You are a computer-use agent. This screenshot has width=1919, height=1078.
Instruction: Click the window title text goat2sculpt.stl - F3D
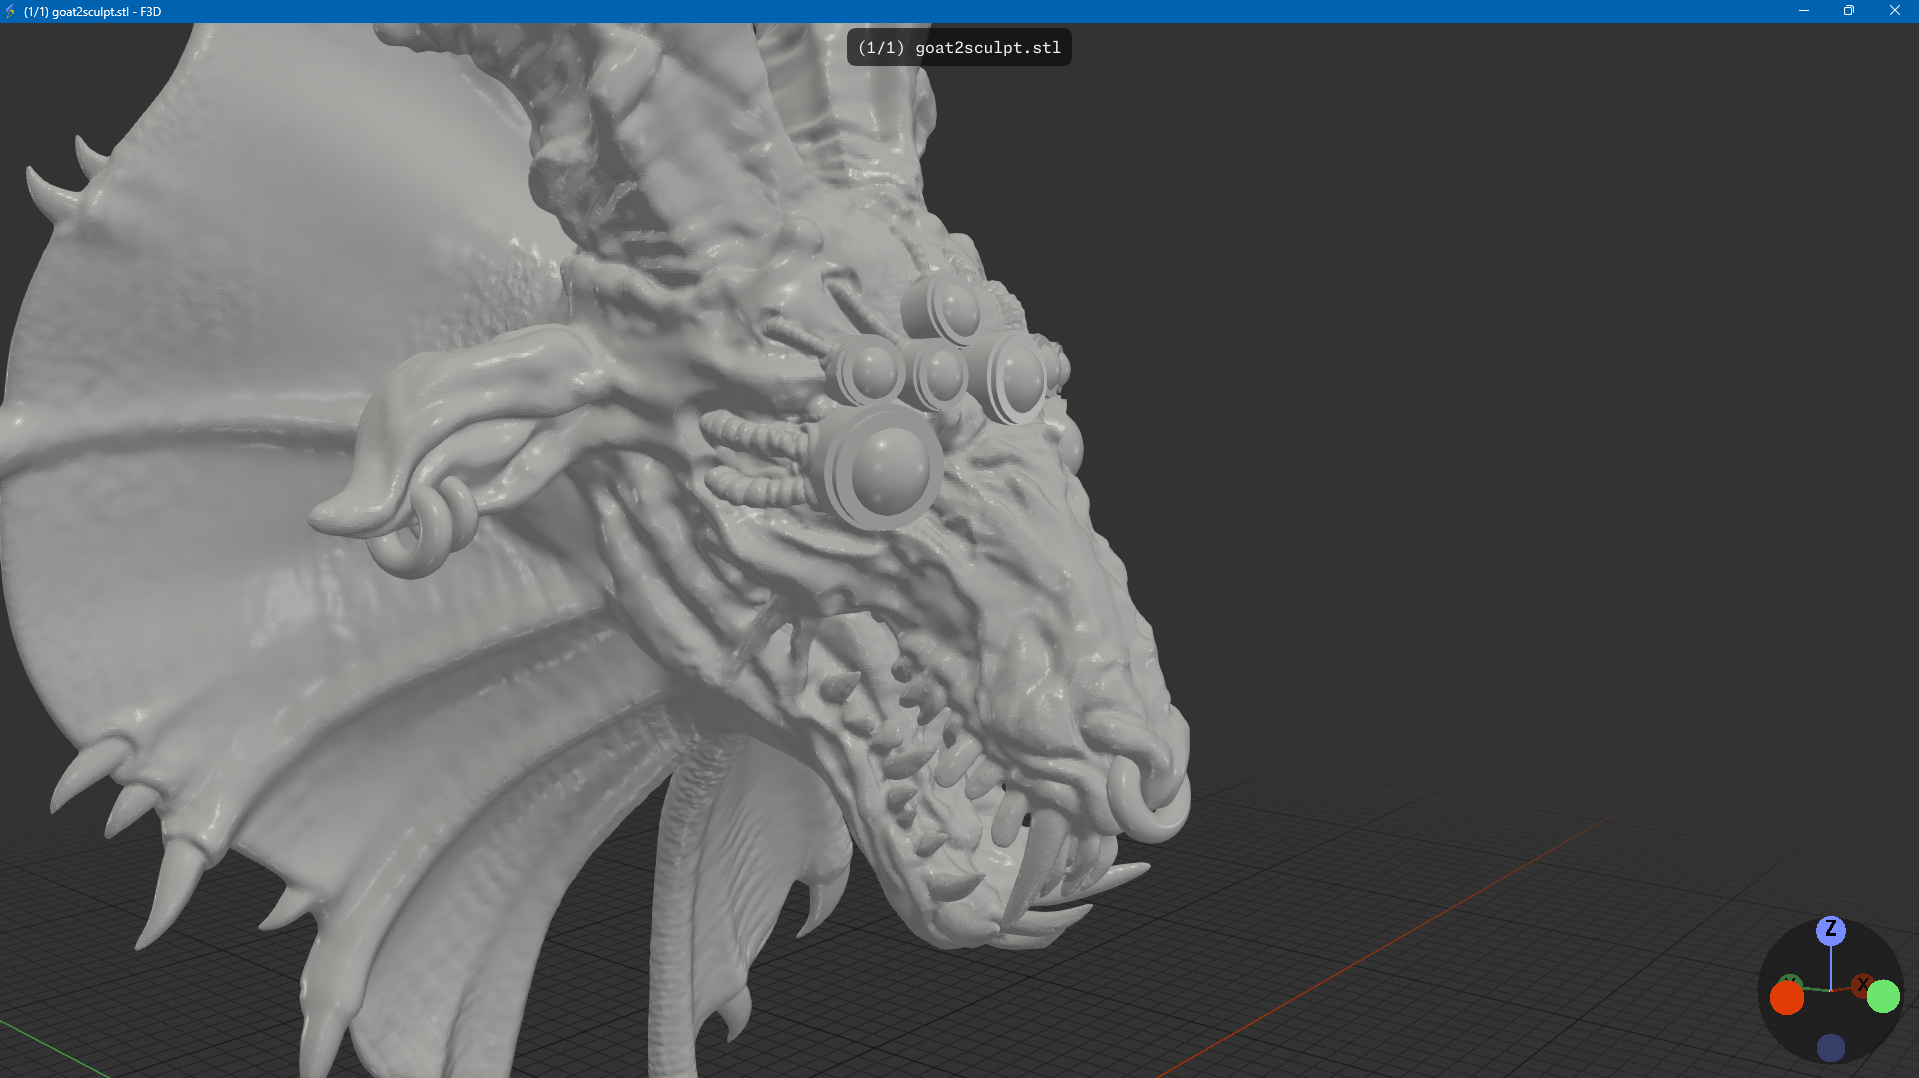click(92, 12)
